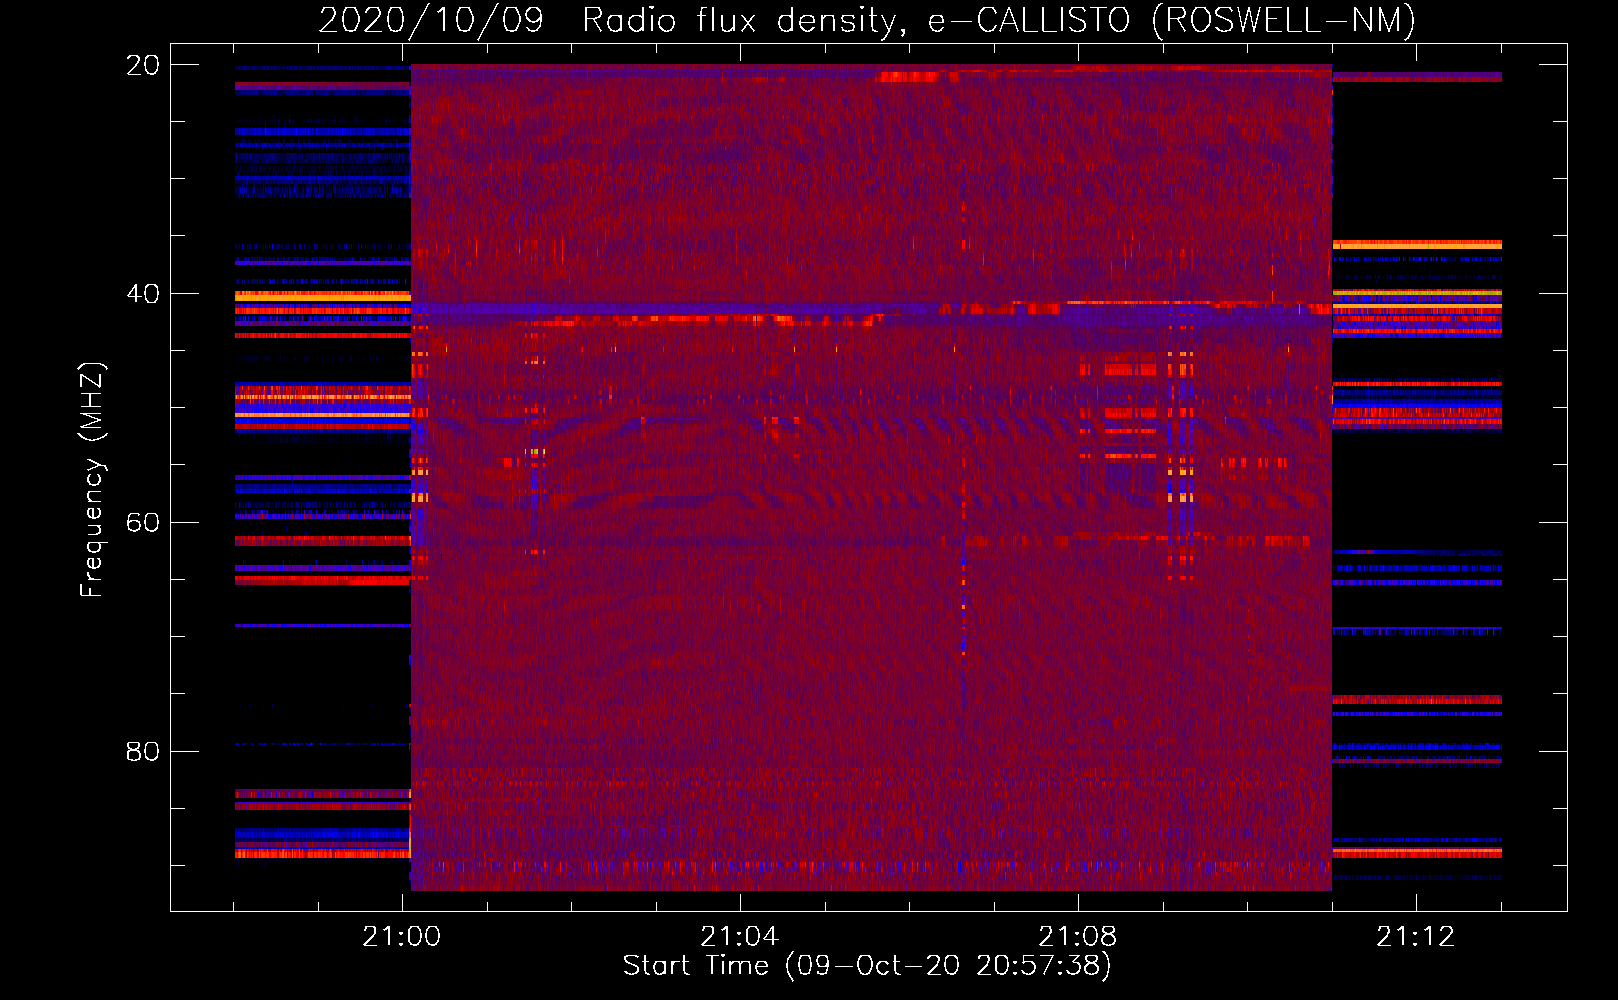Click the 21:04 time tick label
The height and width of the screenshot is (1000, 1618).
740,936
